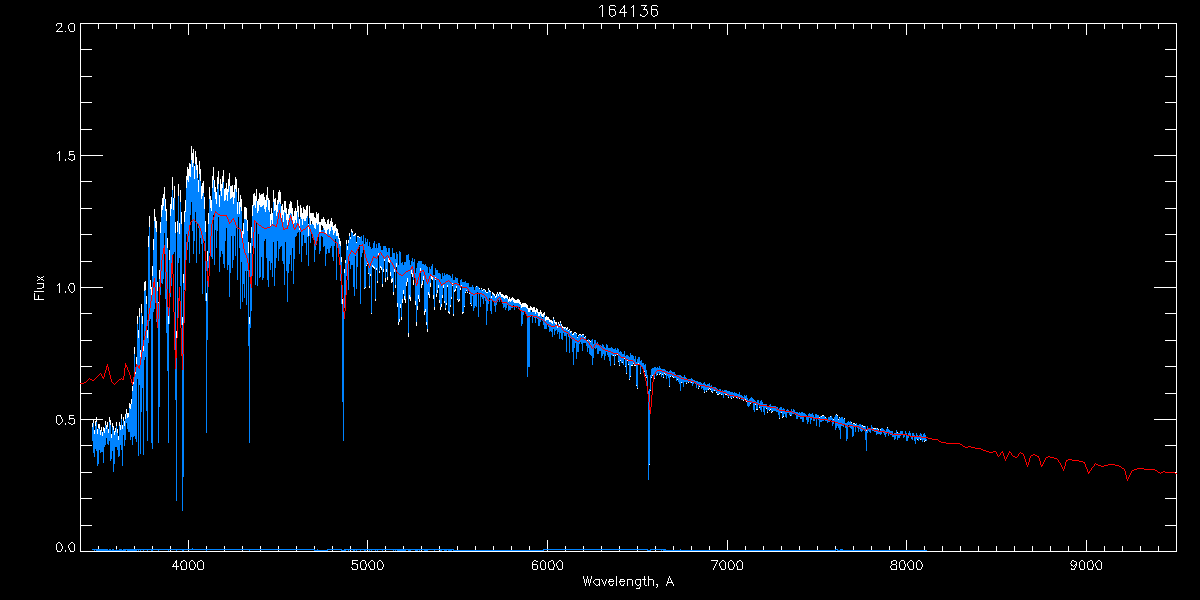Click the 0.0 flux tick label
1200x600 pixels.
[x=64, y=547]
